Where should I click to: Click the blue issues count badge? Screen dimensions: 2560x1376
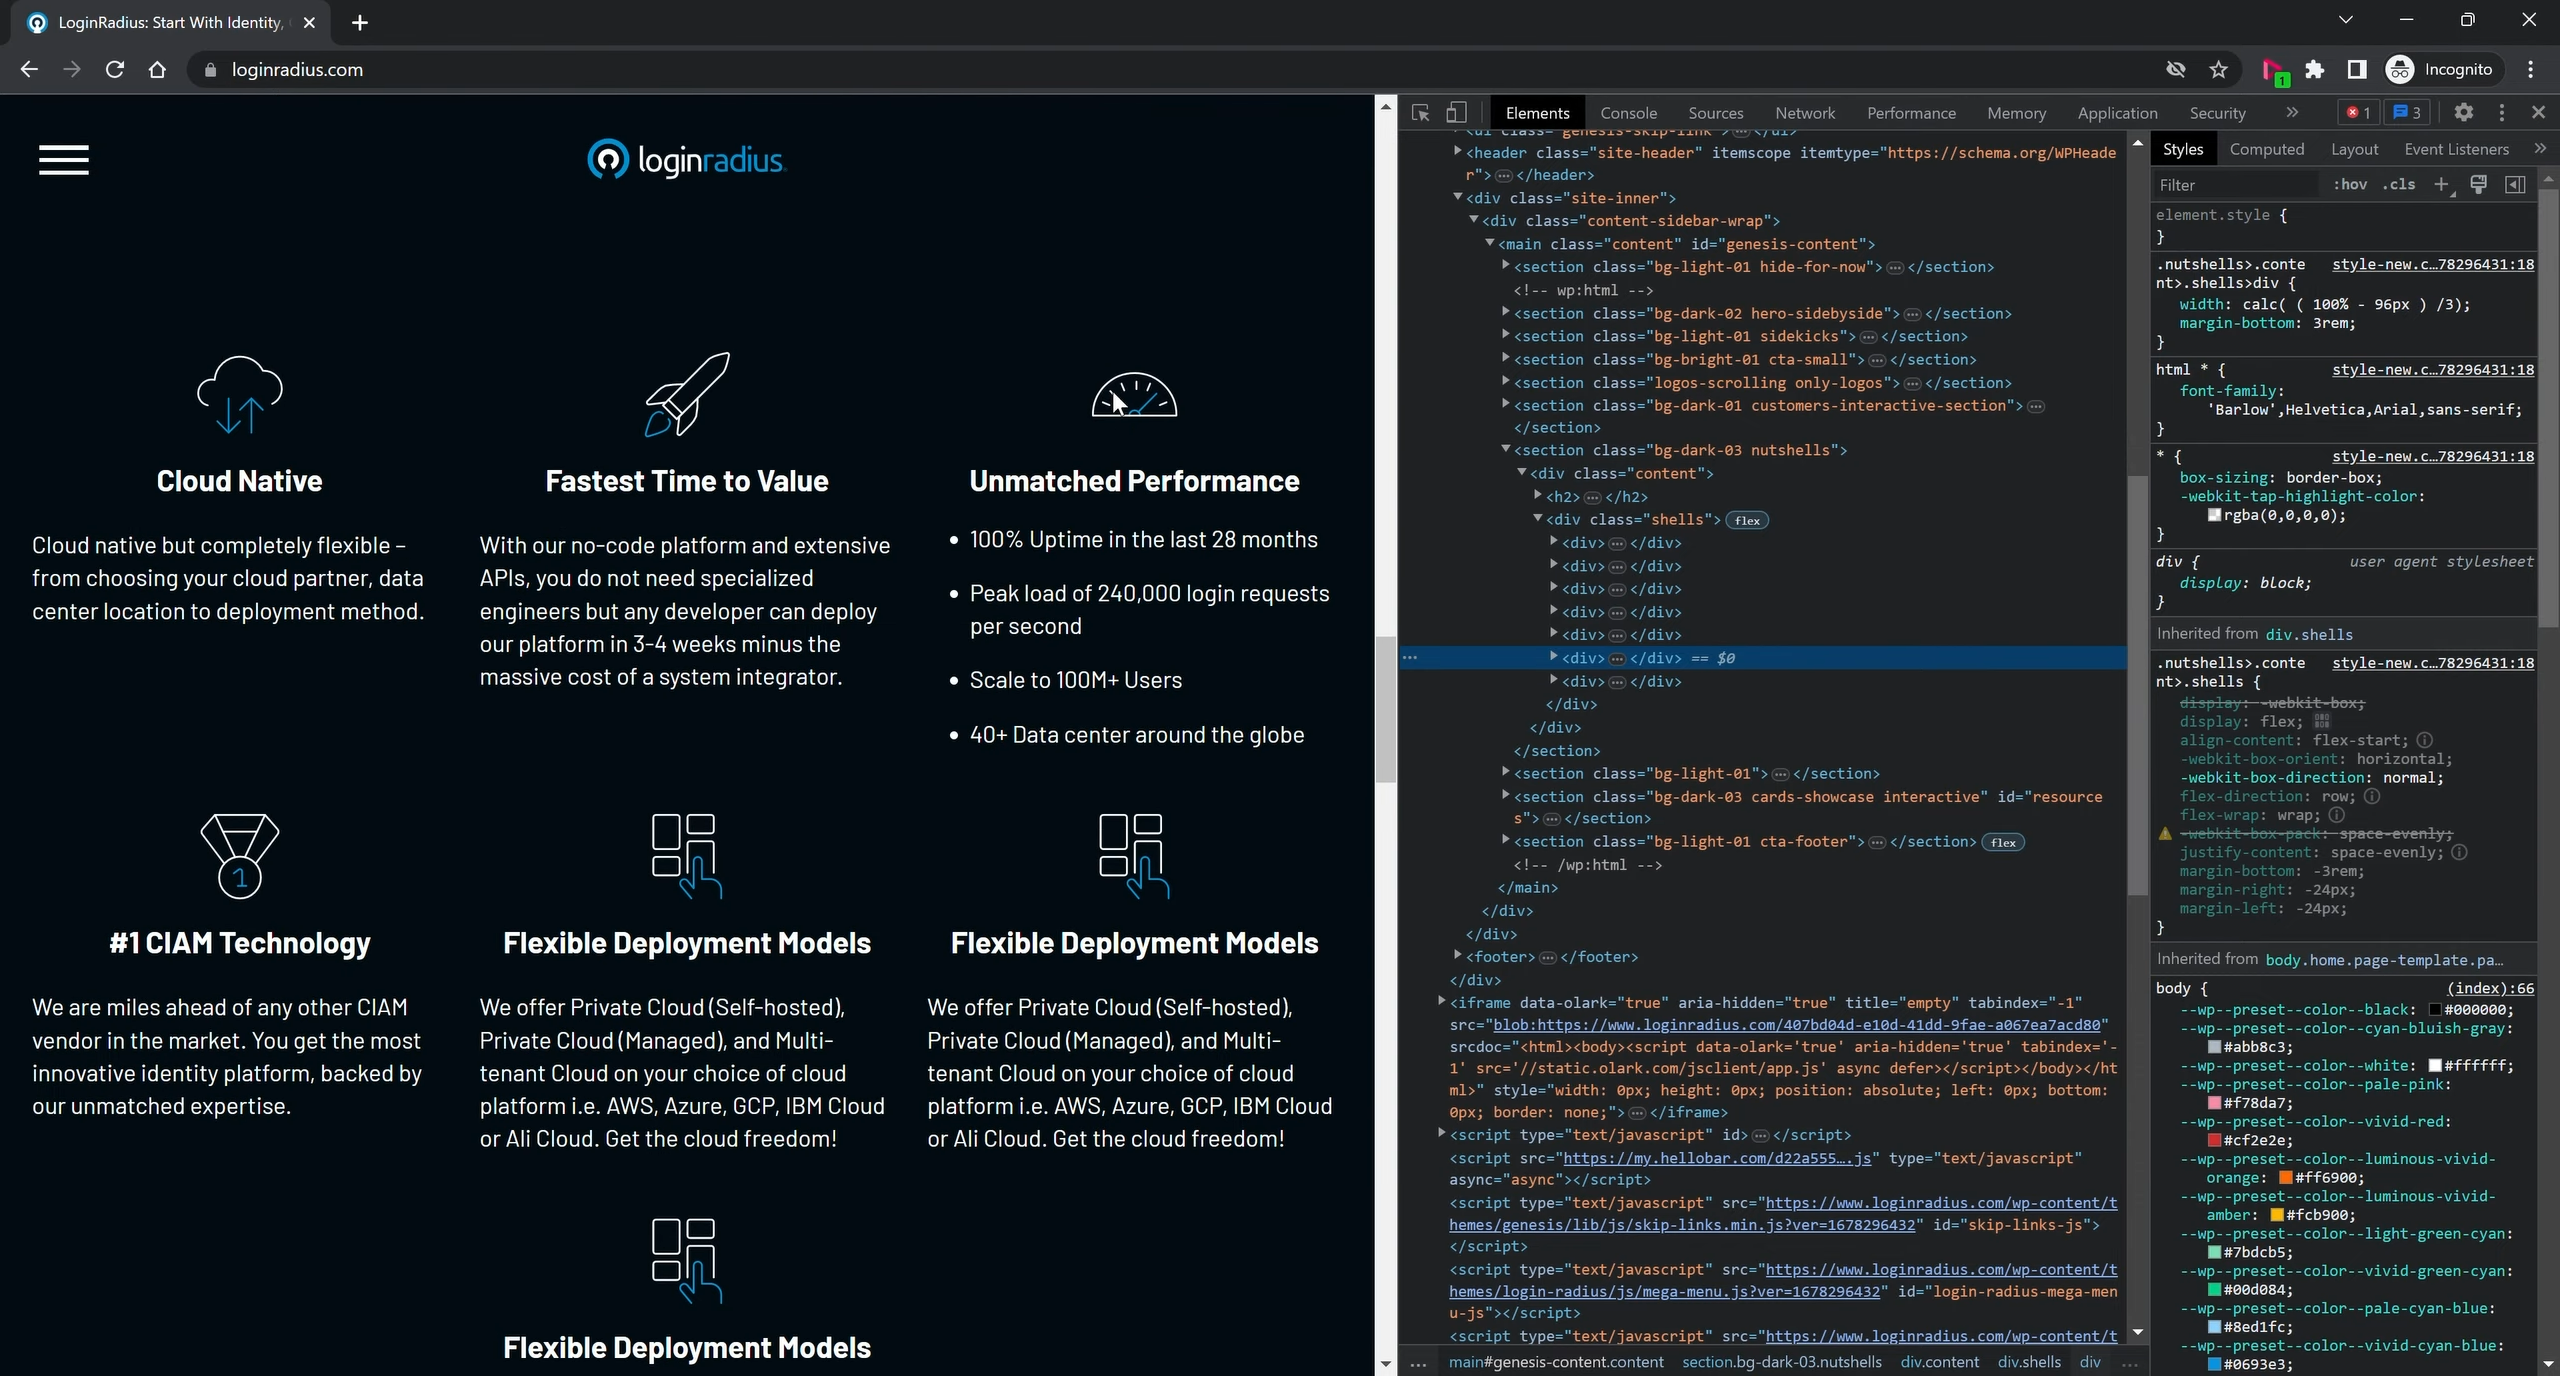(x=2407, y=113)
